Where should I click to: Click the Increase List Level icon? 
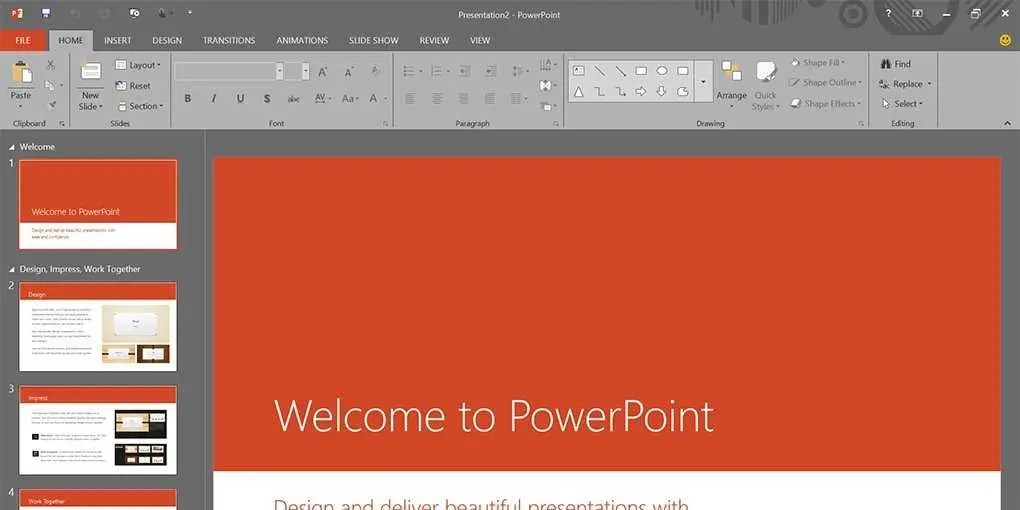[490, 71]
